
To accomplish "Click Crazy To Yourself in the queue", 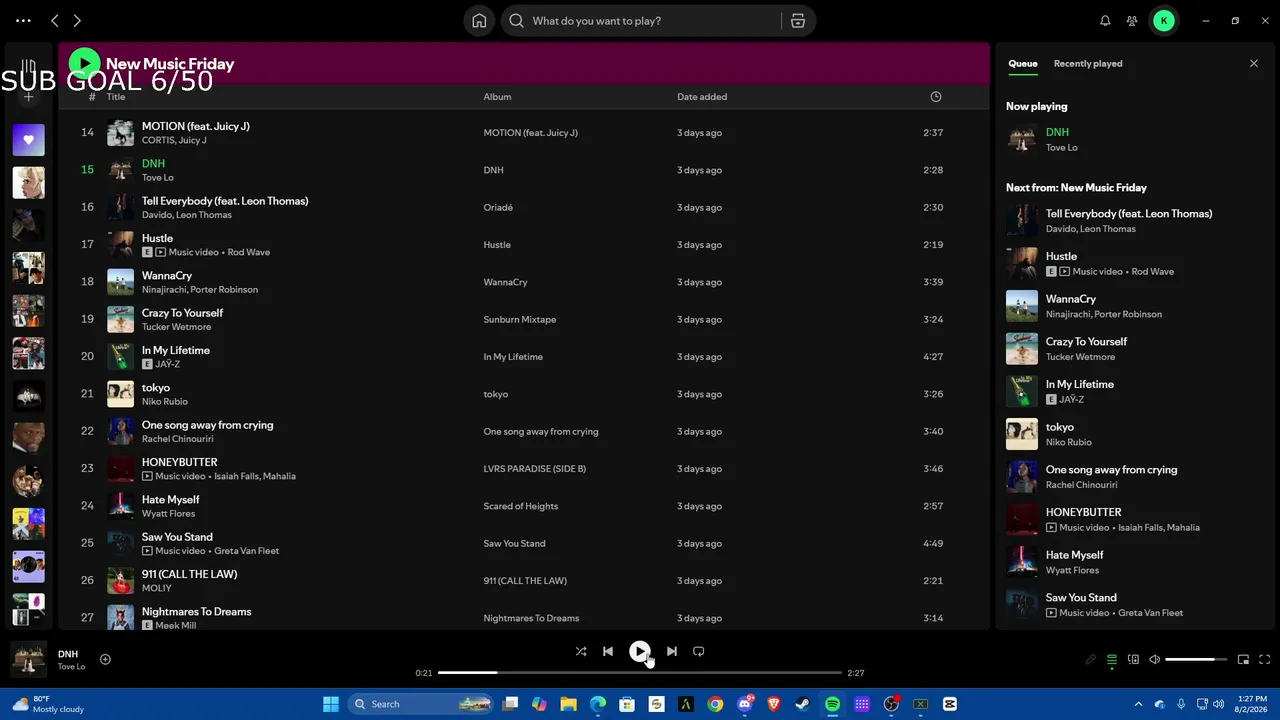I will 1086,342.
